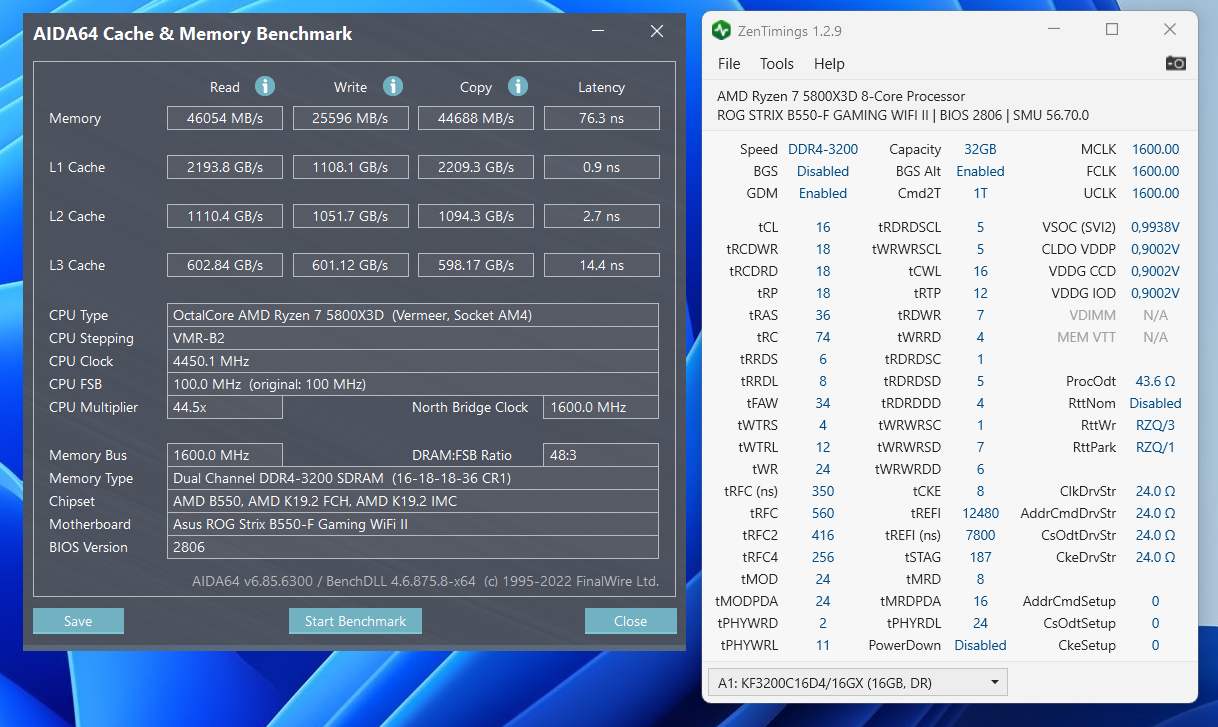Click the RttPark value RZQ/1
Viewport: 1218px width, 727px height.
(1155, 447)
